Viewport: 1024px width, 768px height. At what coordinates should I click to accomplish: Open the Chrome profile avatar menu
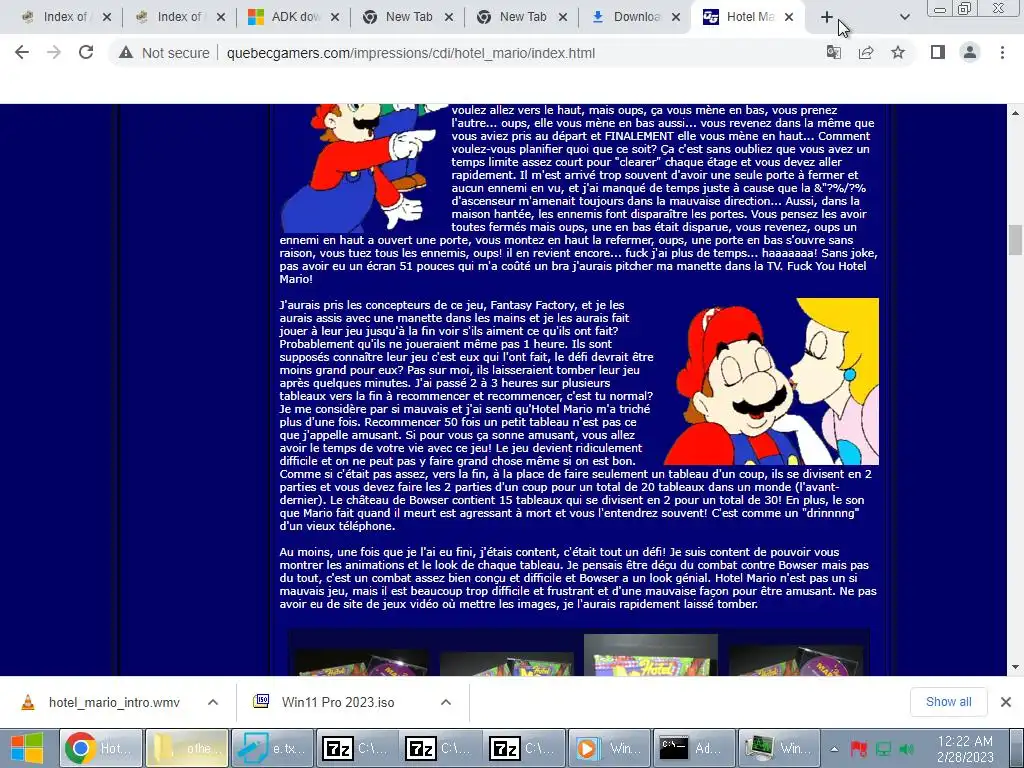pyautogui.click(x=970, y=52)
